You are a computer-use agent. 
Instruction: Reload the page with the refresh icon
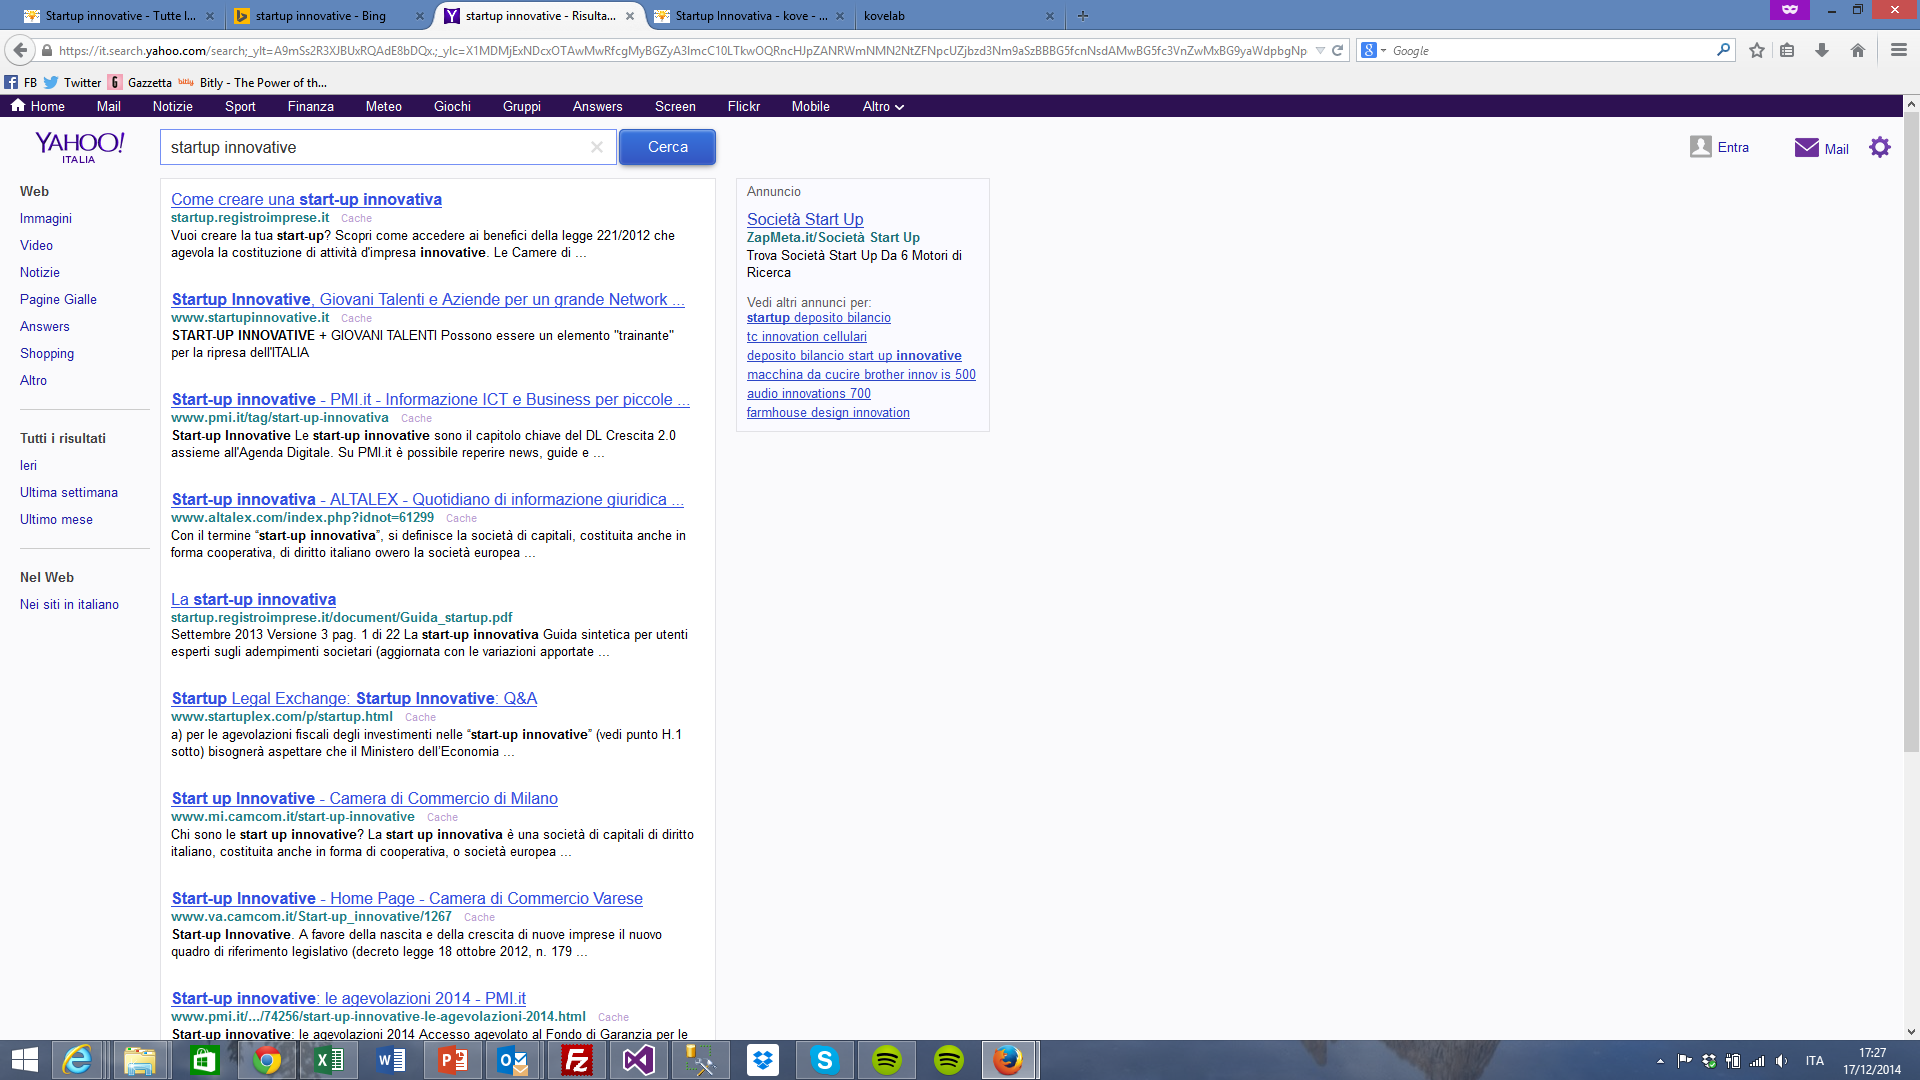coord(1337,50)
